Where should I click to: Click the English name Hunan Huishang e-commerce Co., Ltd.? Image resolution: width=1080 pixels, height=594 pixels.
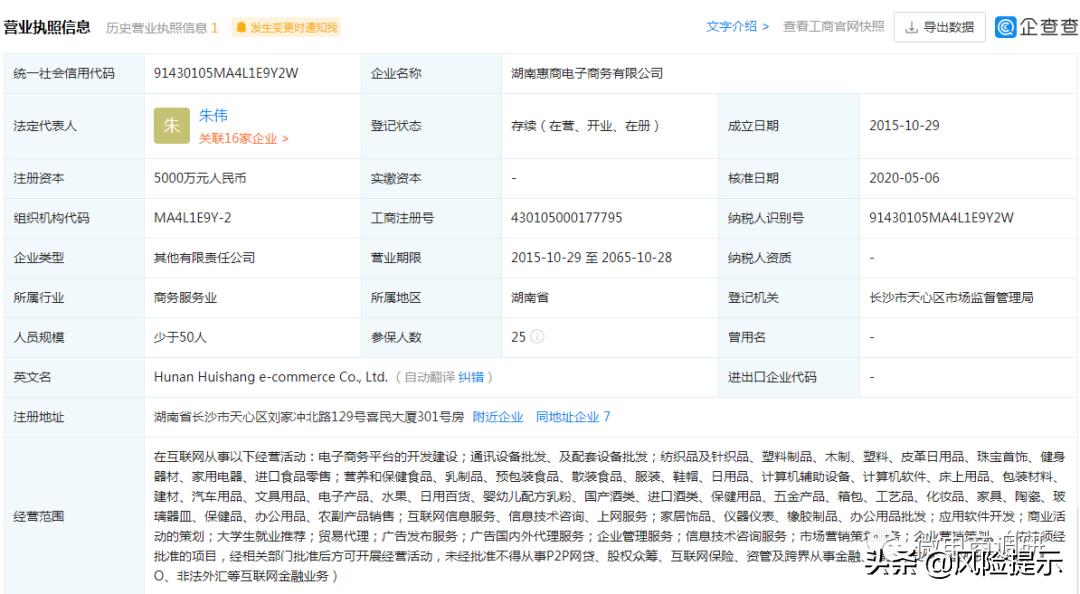268,377
